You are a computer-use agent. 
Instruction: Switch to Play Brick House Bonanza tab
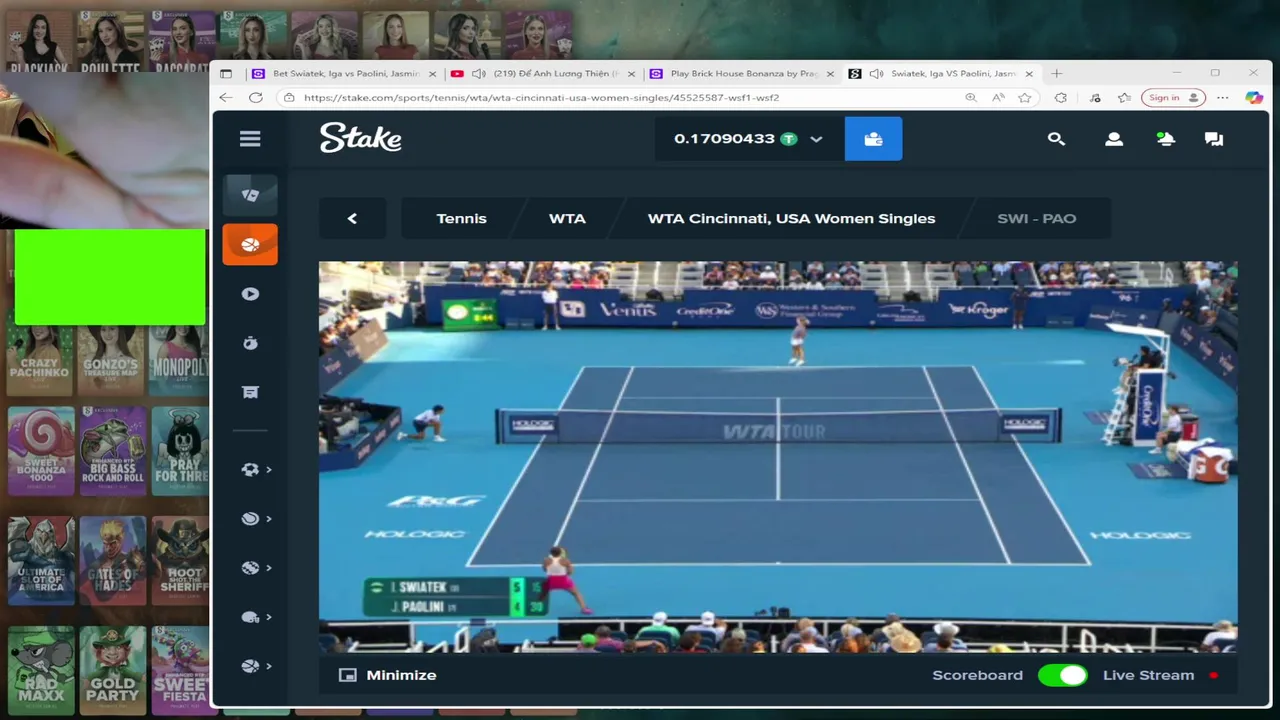[x=742, y=74]
